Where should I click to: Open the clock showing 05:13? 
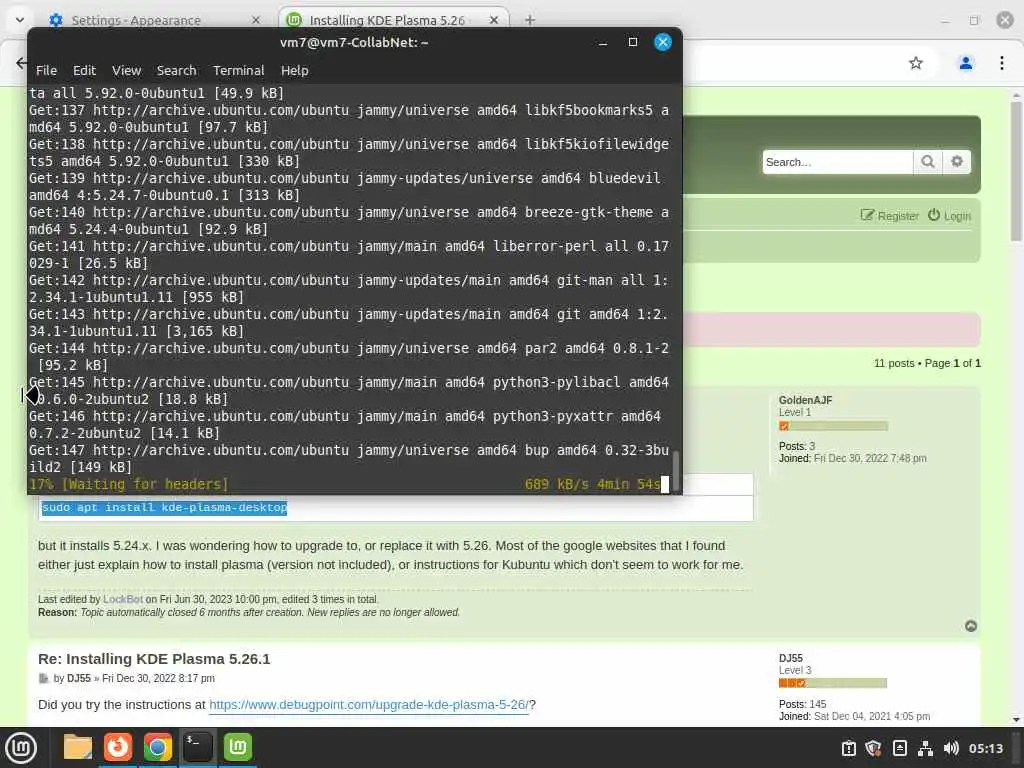985,748
